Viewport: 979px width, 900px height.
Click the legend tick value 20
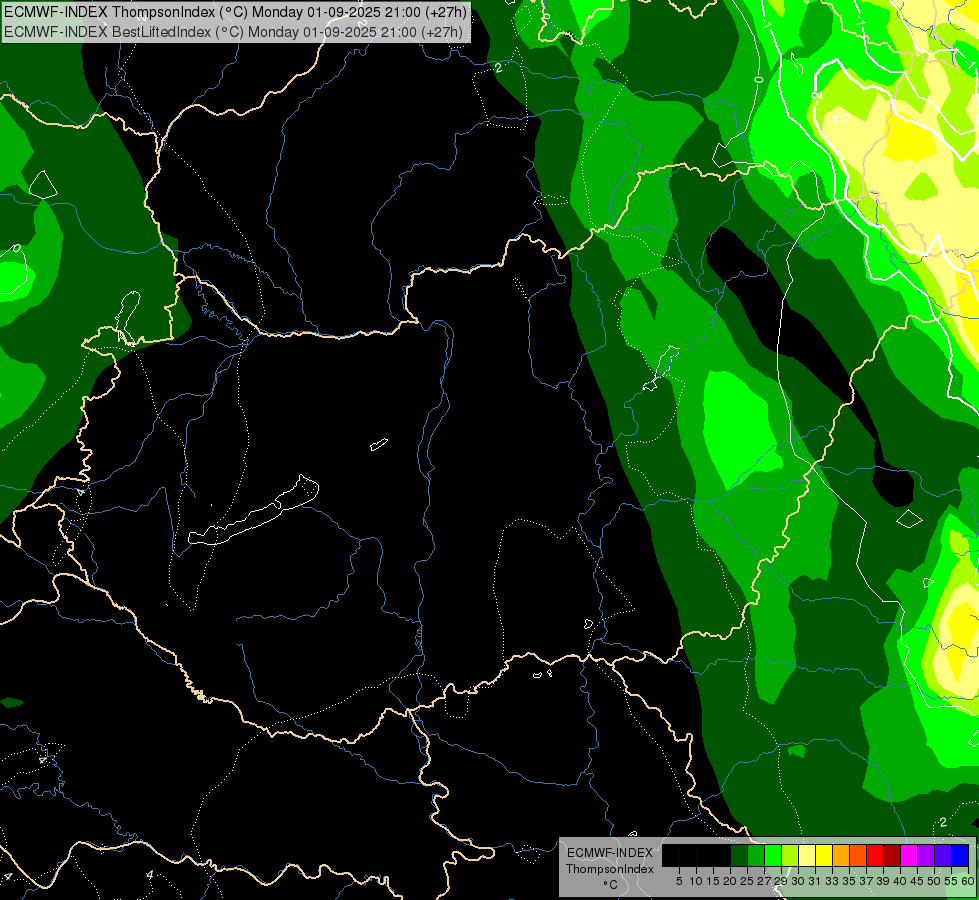(x=730, y=881)
